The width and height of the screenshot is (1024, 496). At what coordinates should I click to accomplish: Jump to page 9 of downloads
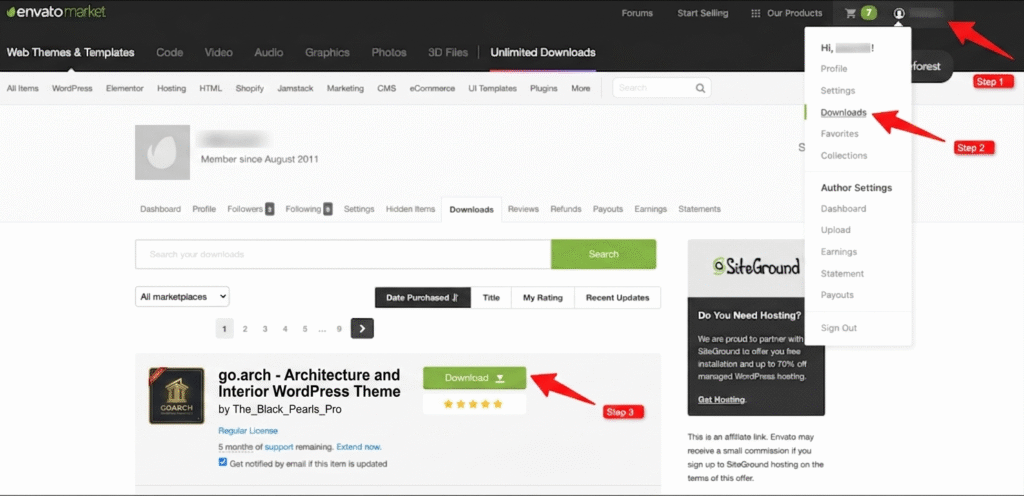339,329
